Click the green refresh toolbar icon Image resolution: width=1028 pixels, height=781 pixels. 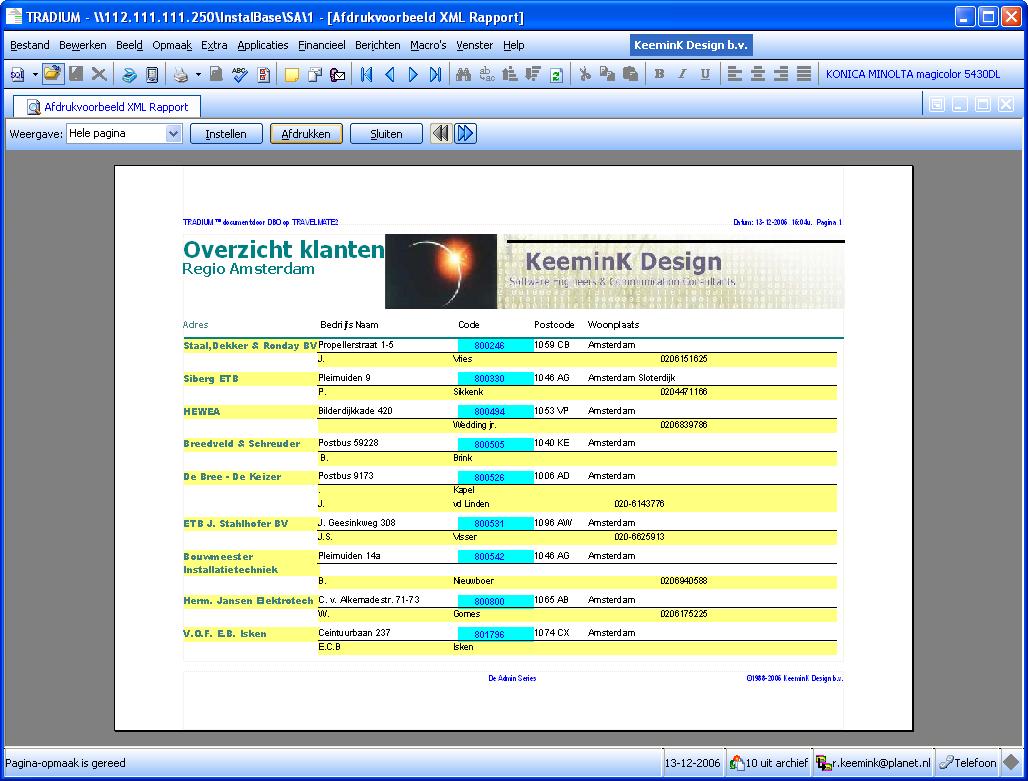coord(556,74)
